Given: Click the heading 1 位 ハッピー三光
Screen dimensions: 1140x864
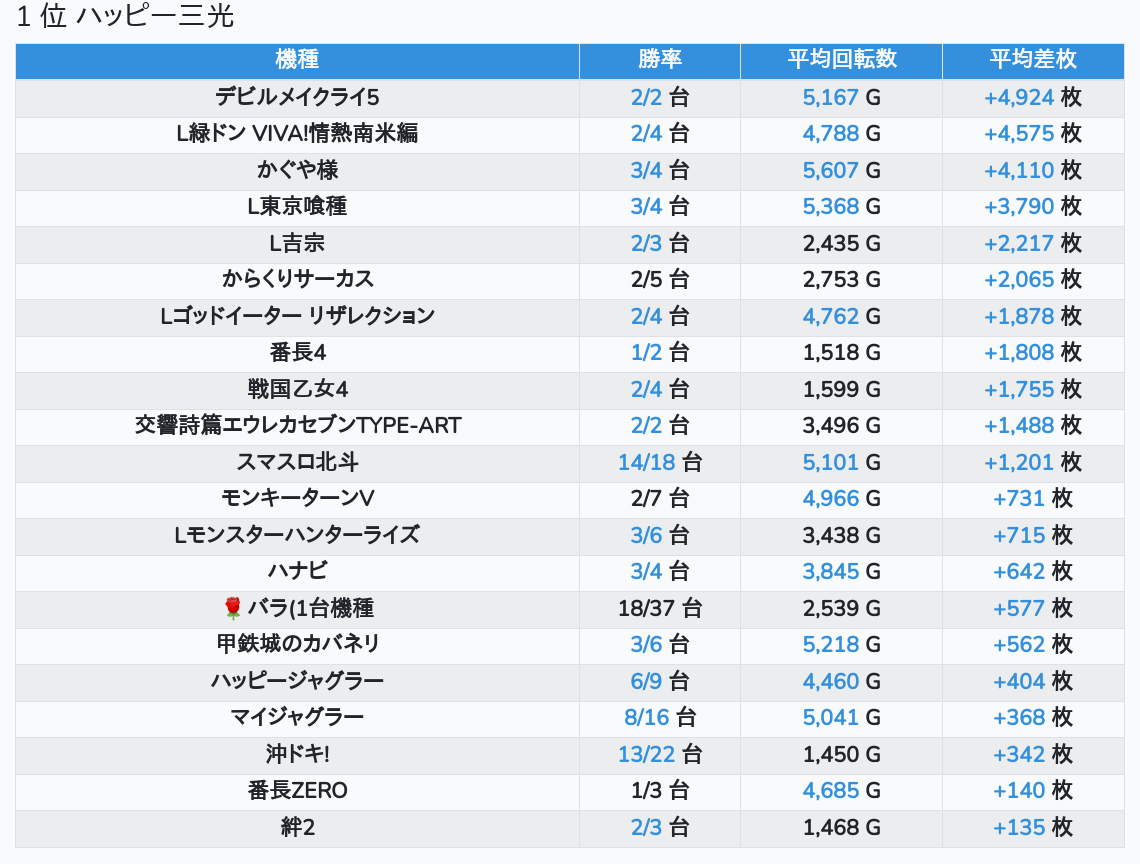Looking at the screenshot, I should (x=125, y=16).
